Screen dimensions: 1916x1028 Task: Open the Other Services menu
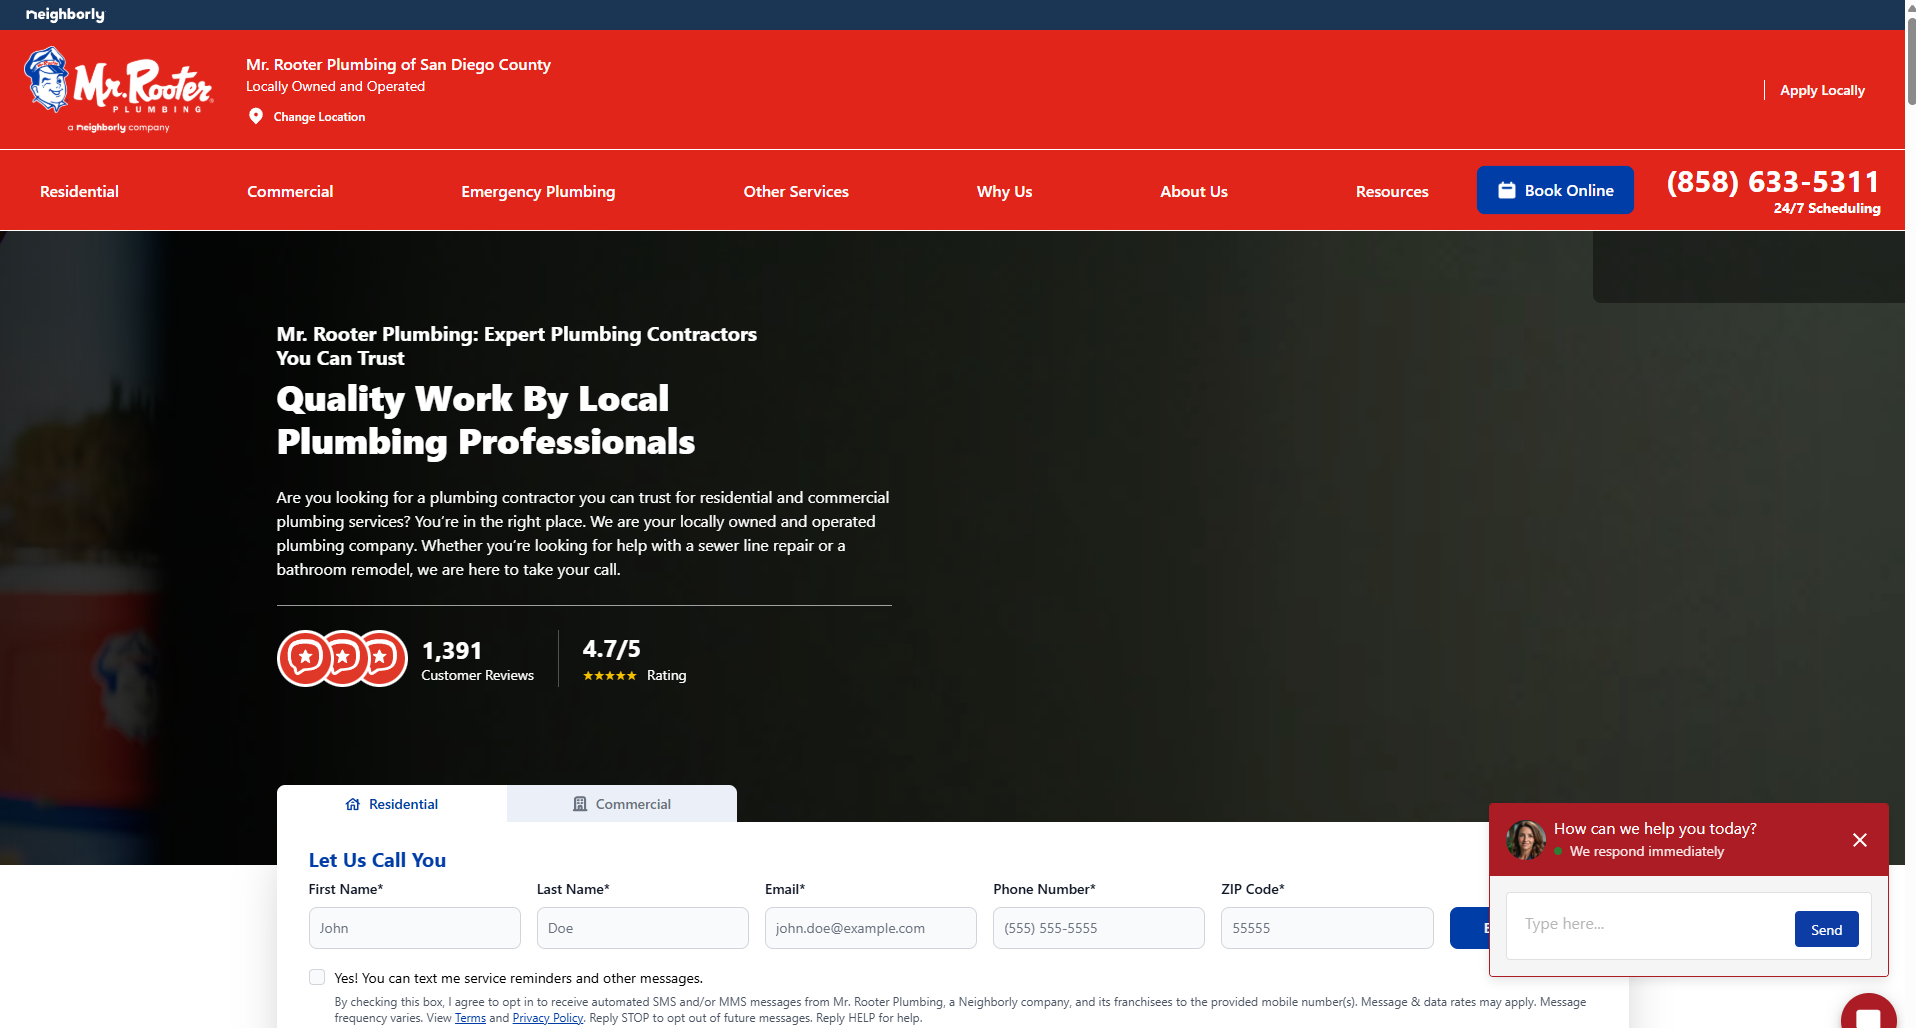coord(796,191)
